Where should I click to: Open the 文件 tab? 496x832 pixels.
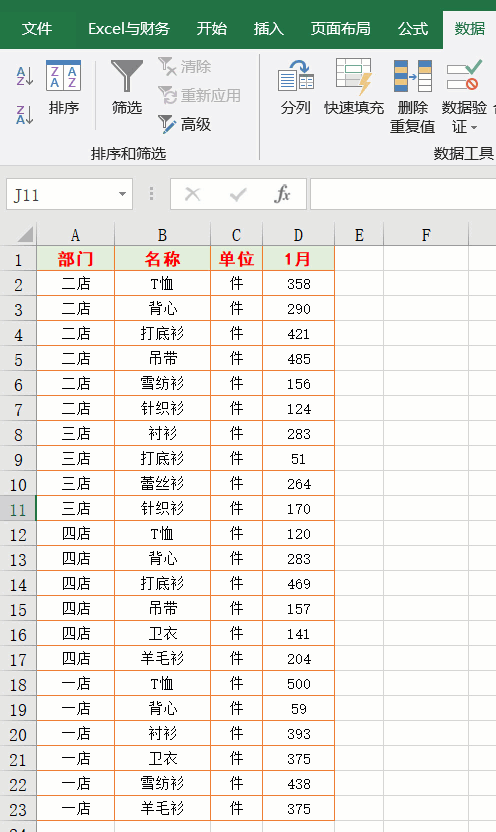tap(37, 29)
